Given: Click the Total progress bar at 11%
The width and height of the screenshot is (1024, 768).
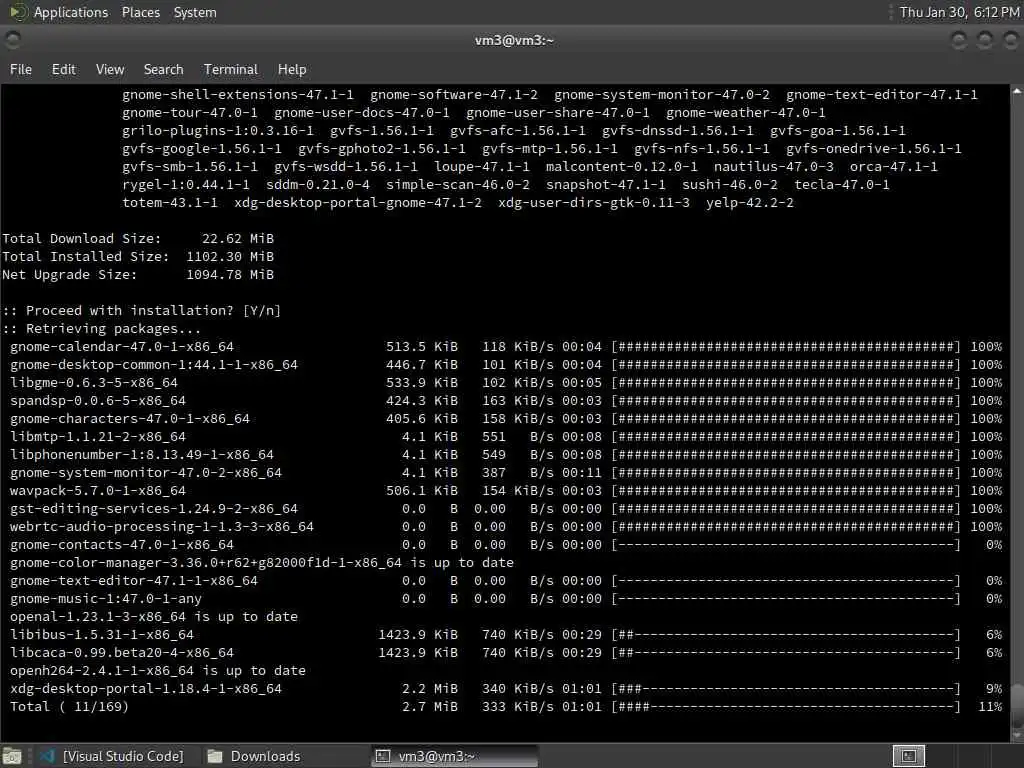Looking at the screenshot, I should point(786,707).
